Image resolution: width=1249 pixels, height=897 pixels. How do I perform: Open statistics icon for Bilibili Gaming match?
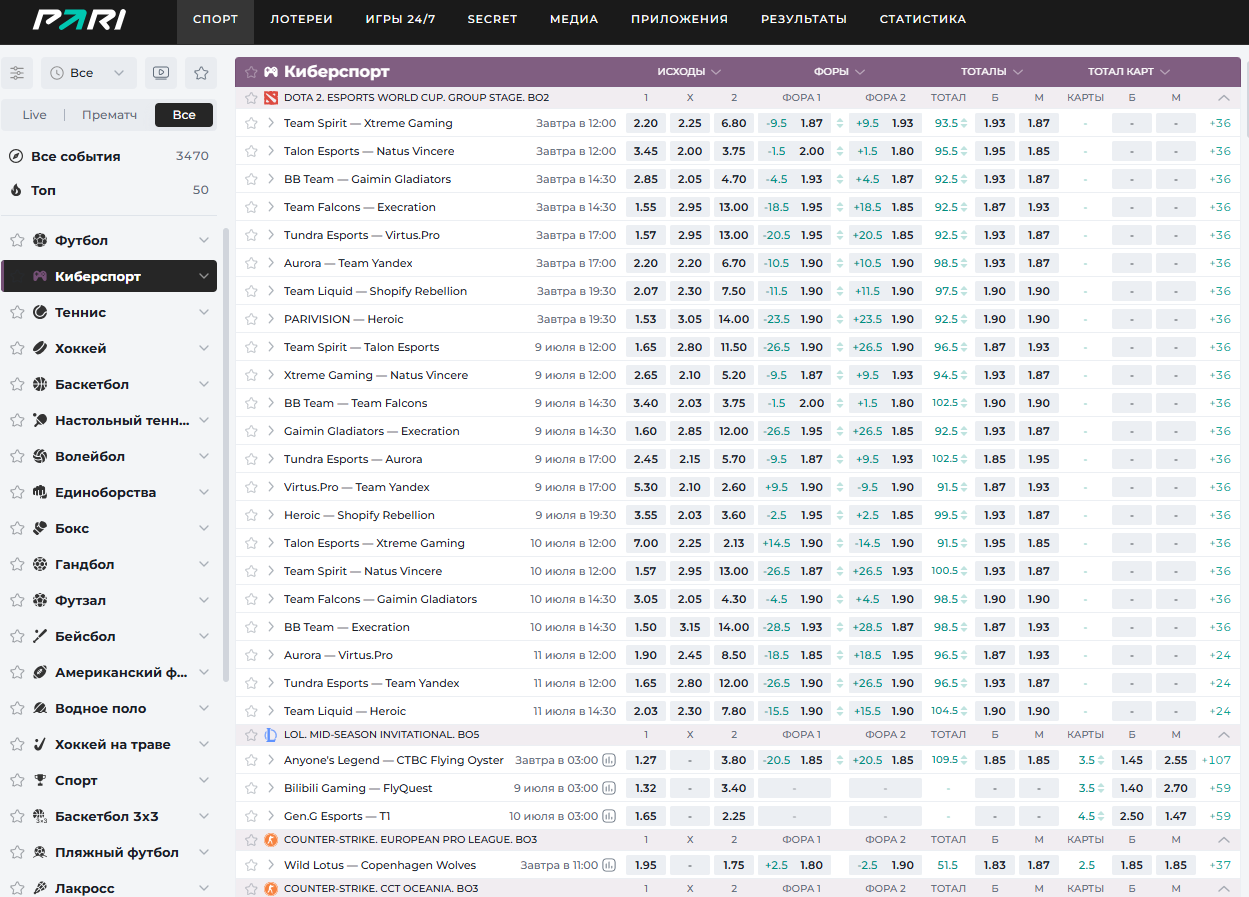click(608, 788)
